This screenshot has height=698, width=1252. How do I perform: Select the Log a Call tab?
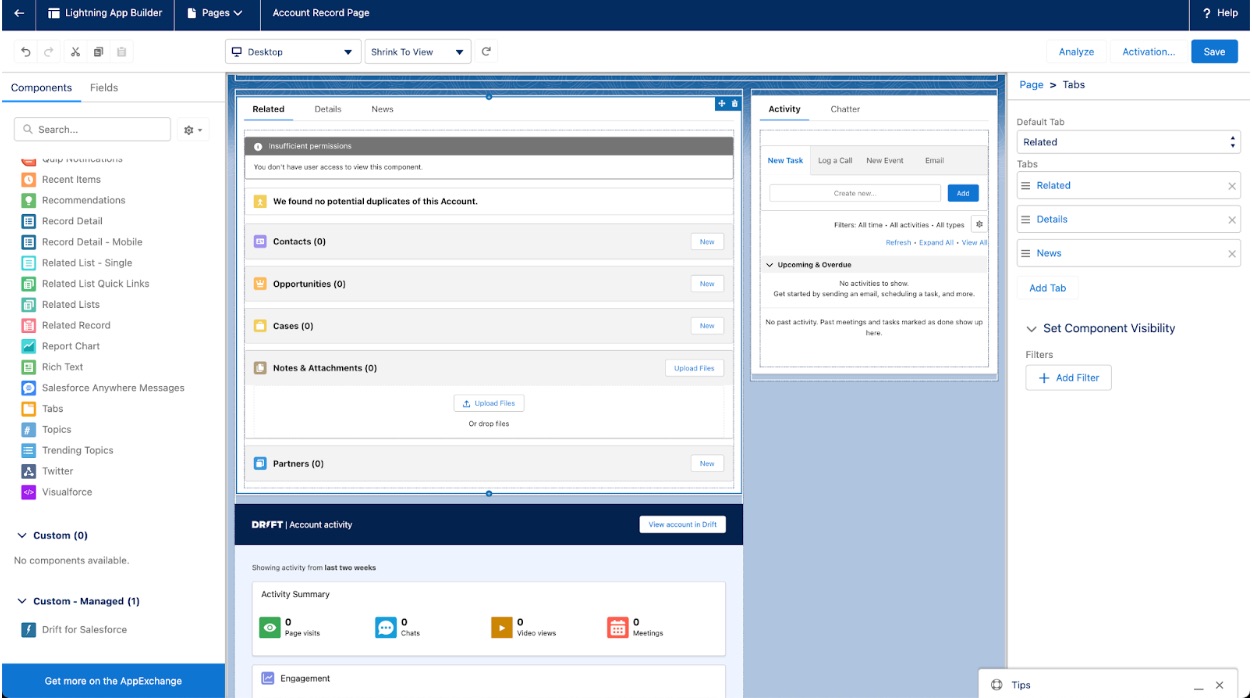click(x=835, y=160)
